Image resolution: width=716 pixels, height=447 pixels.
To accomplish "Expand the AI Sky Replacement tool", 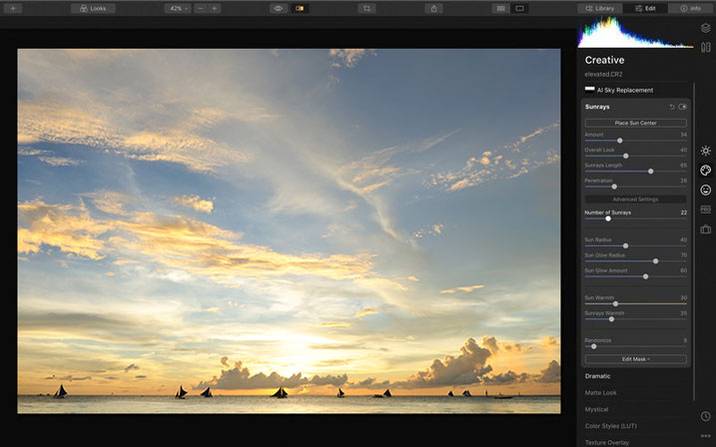I will coord(625,90).
